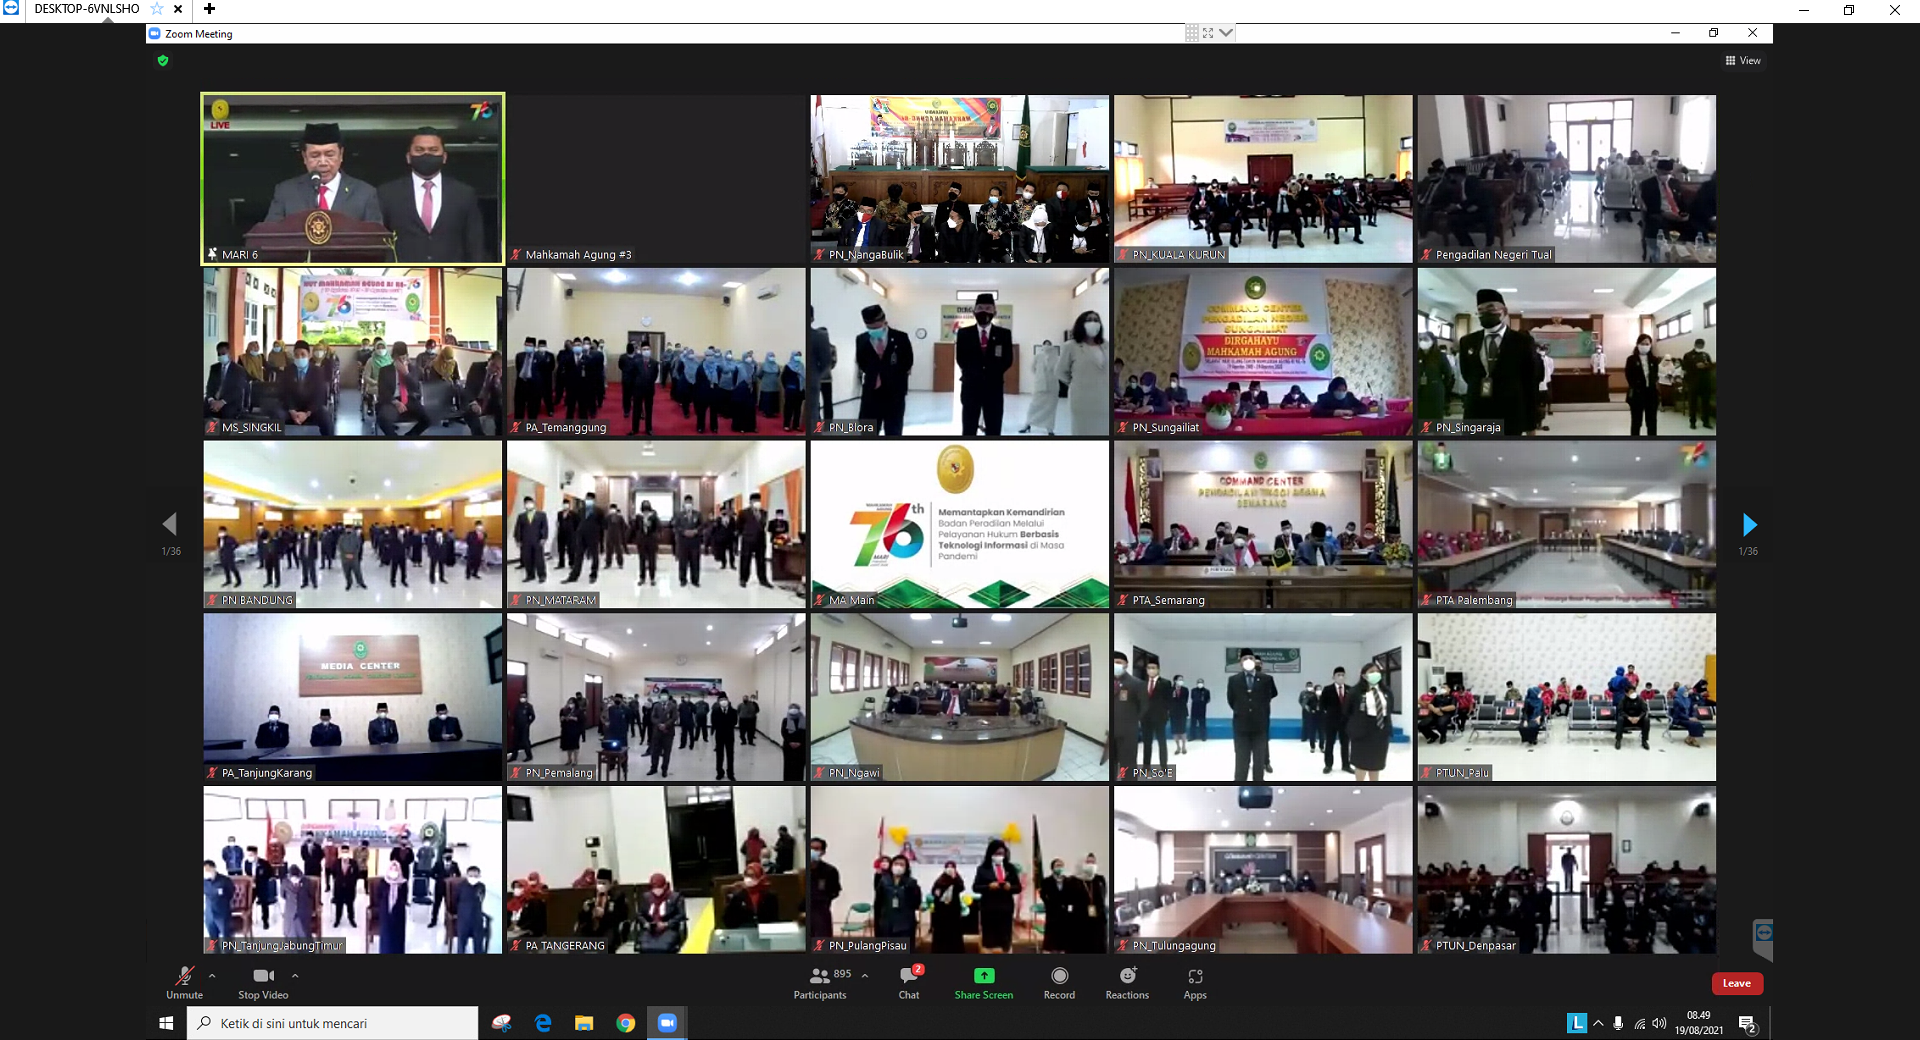Stop Video camera toggle
1920x1040 pixels.
[x=263, y=982]
